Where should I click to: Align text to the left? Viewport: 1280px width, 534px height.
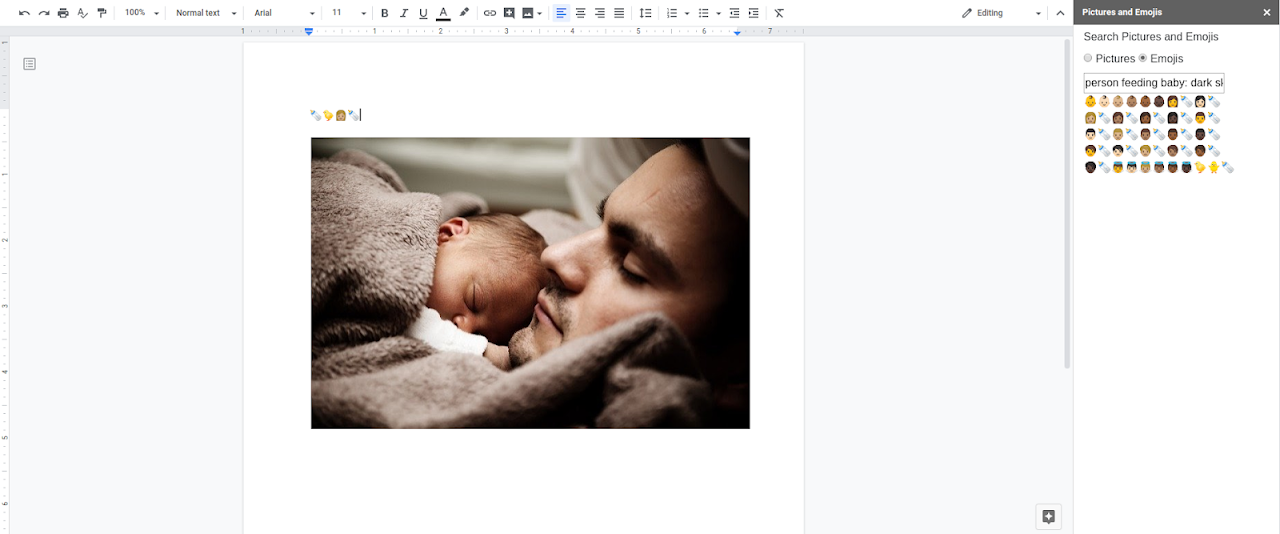pyautogui.click(x=561, y=13)
